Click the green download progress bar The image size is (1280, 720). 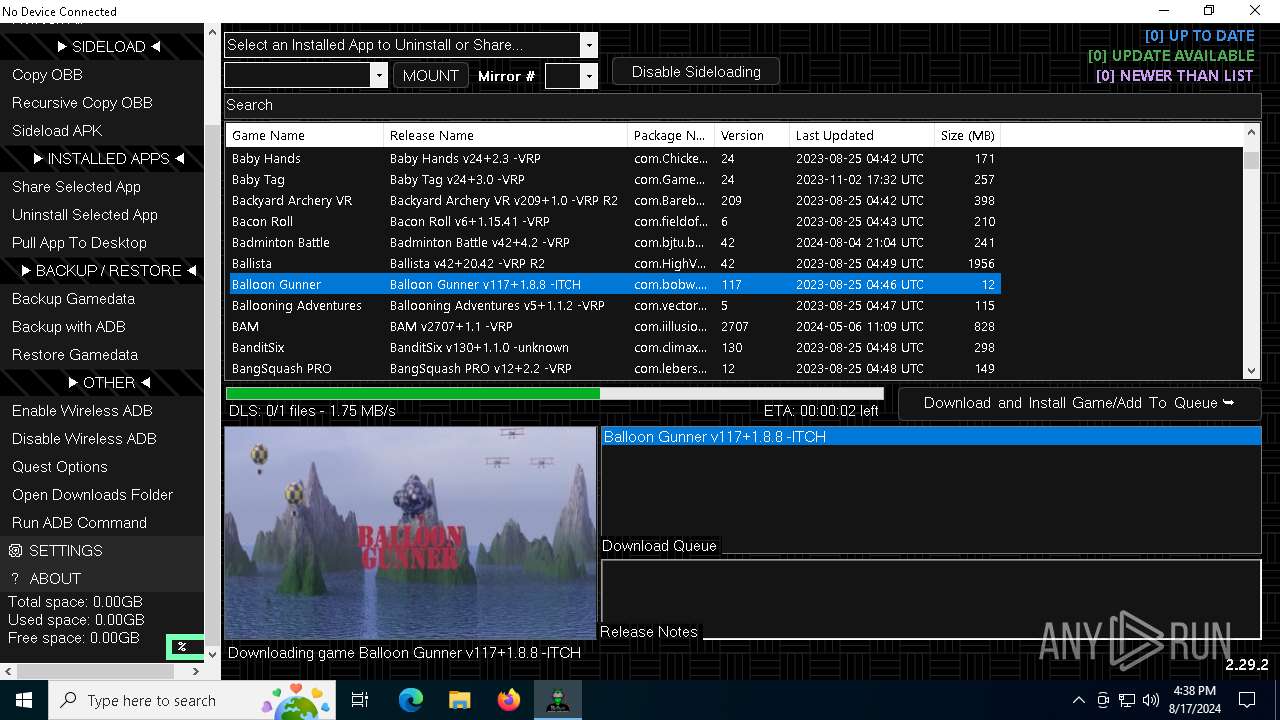(x=555, y=394)
